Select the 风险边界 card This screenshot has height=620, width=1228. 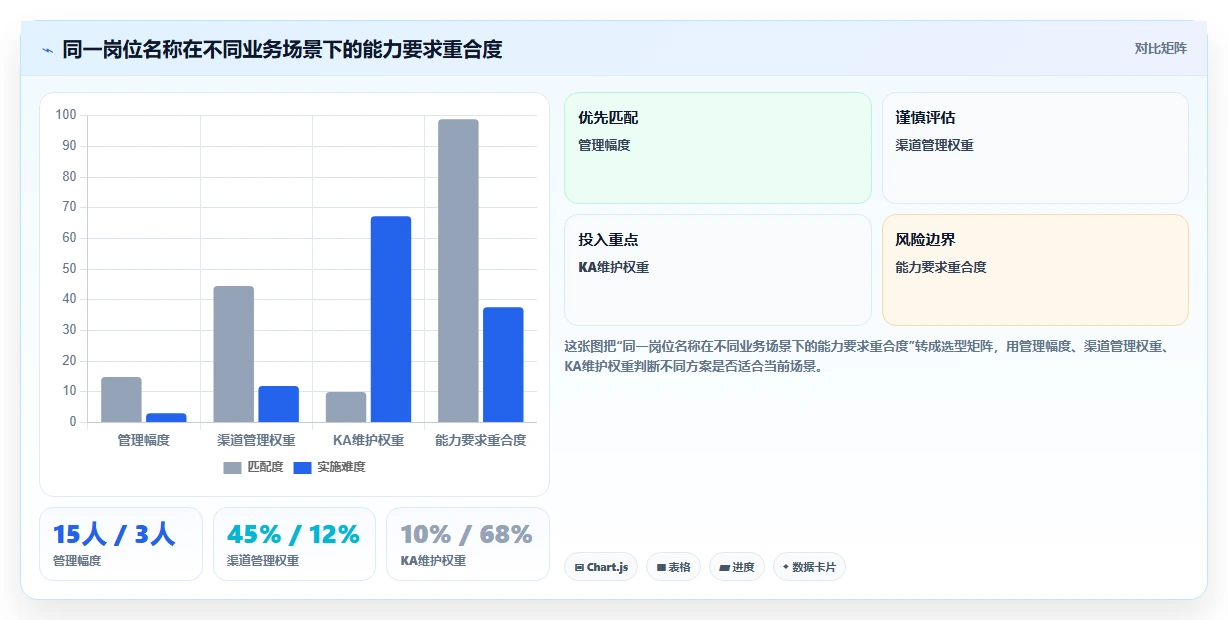[1035, 270]
